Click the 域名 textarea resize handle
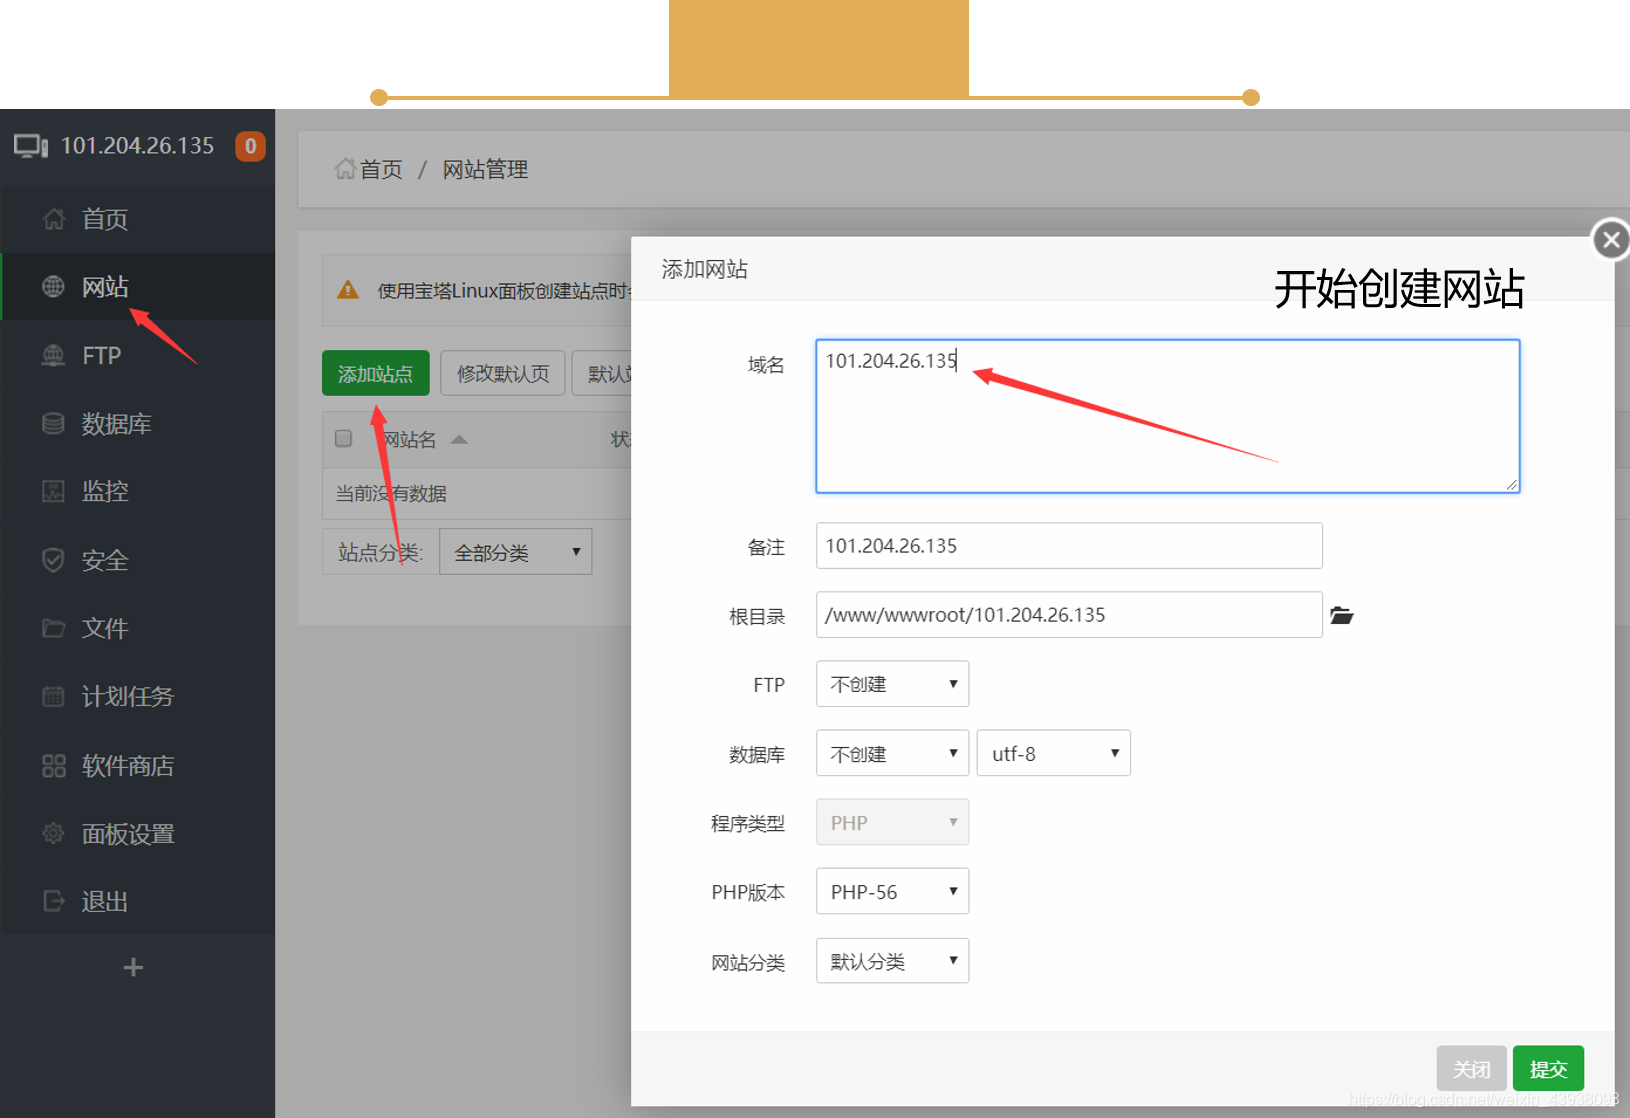Screen dimensions: 1630x1118 point(1511,484)
